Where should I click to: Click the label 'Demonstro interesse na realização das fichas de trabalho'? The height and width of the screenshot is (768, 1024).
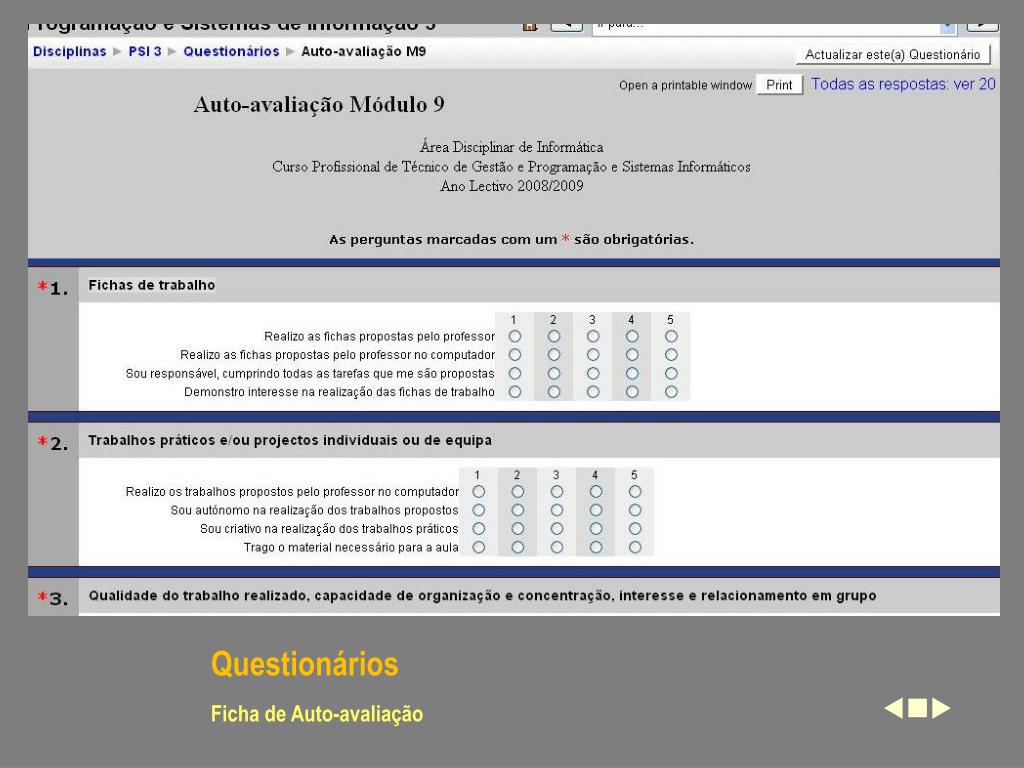(339, 392)
